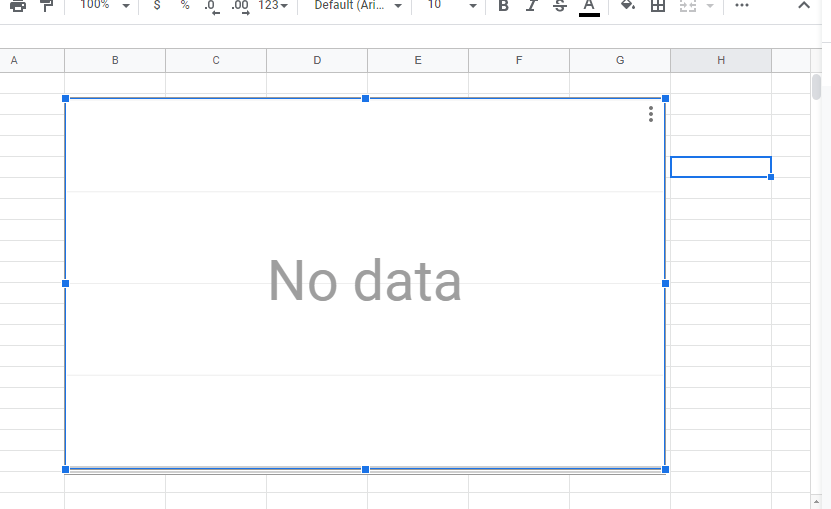This screenshot has height=509, width=831.
Task: Open the merge cells dropdown arrow
Action: pyautogui.click(x=710, y=6)
